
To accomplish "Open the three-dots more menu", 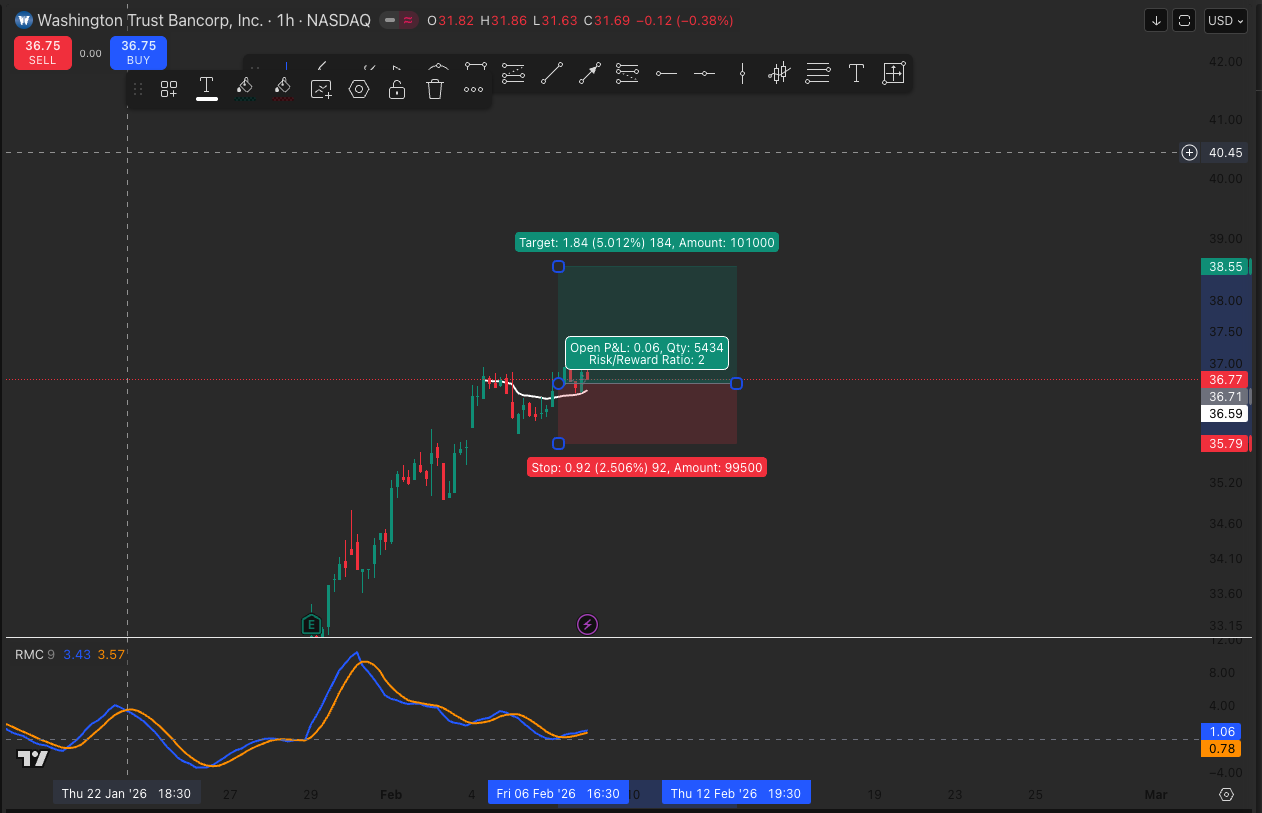I will (473, 89).
